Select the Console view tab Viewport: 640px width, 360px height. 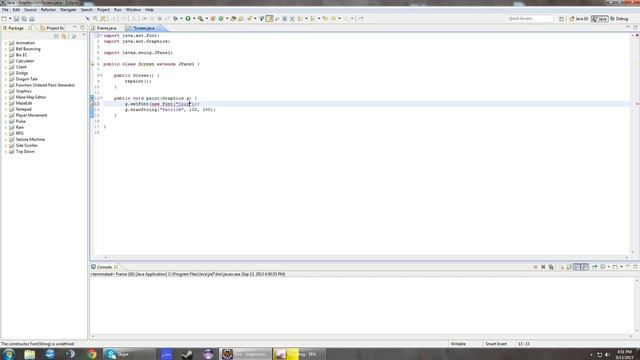click(104, 267)
